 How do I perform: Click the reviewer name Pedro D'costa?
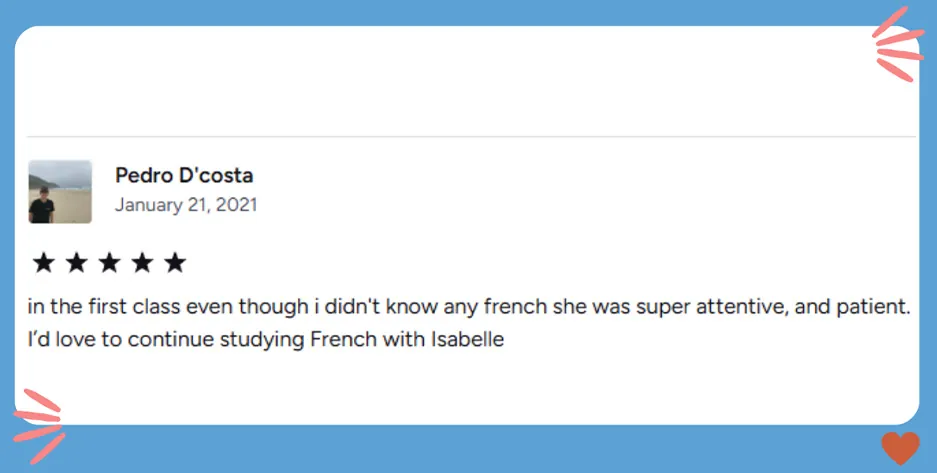[184, 176]
